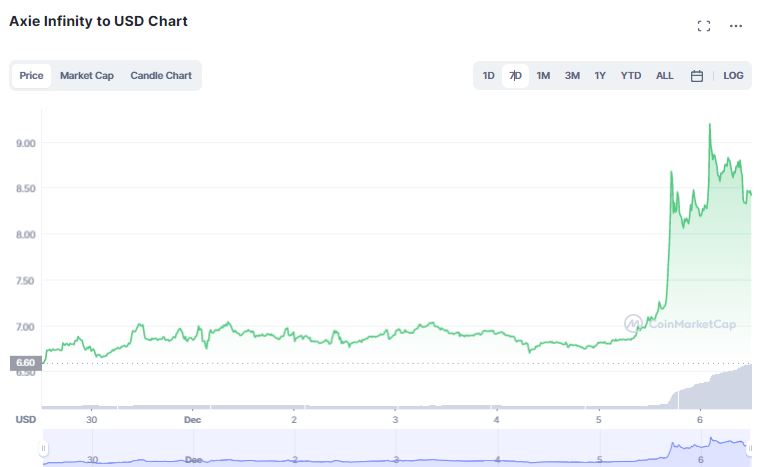The height and width of the screenshot is (467, 760).
Task: Click the 7.50 y-axis label
Action: pos(25,281)
